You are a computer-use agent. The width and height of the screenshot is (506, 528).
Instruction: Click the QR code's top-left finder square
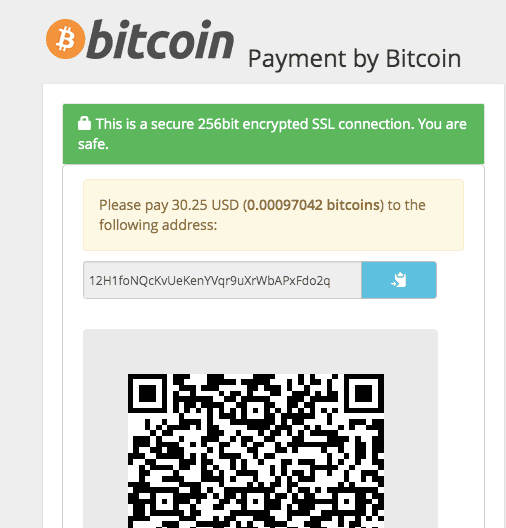click(147, 393)
